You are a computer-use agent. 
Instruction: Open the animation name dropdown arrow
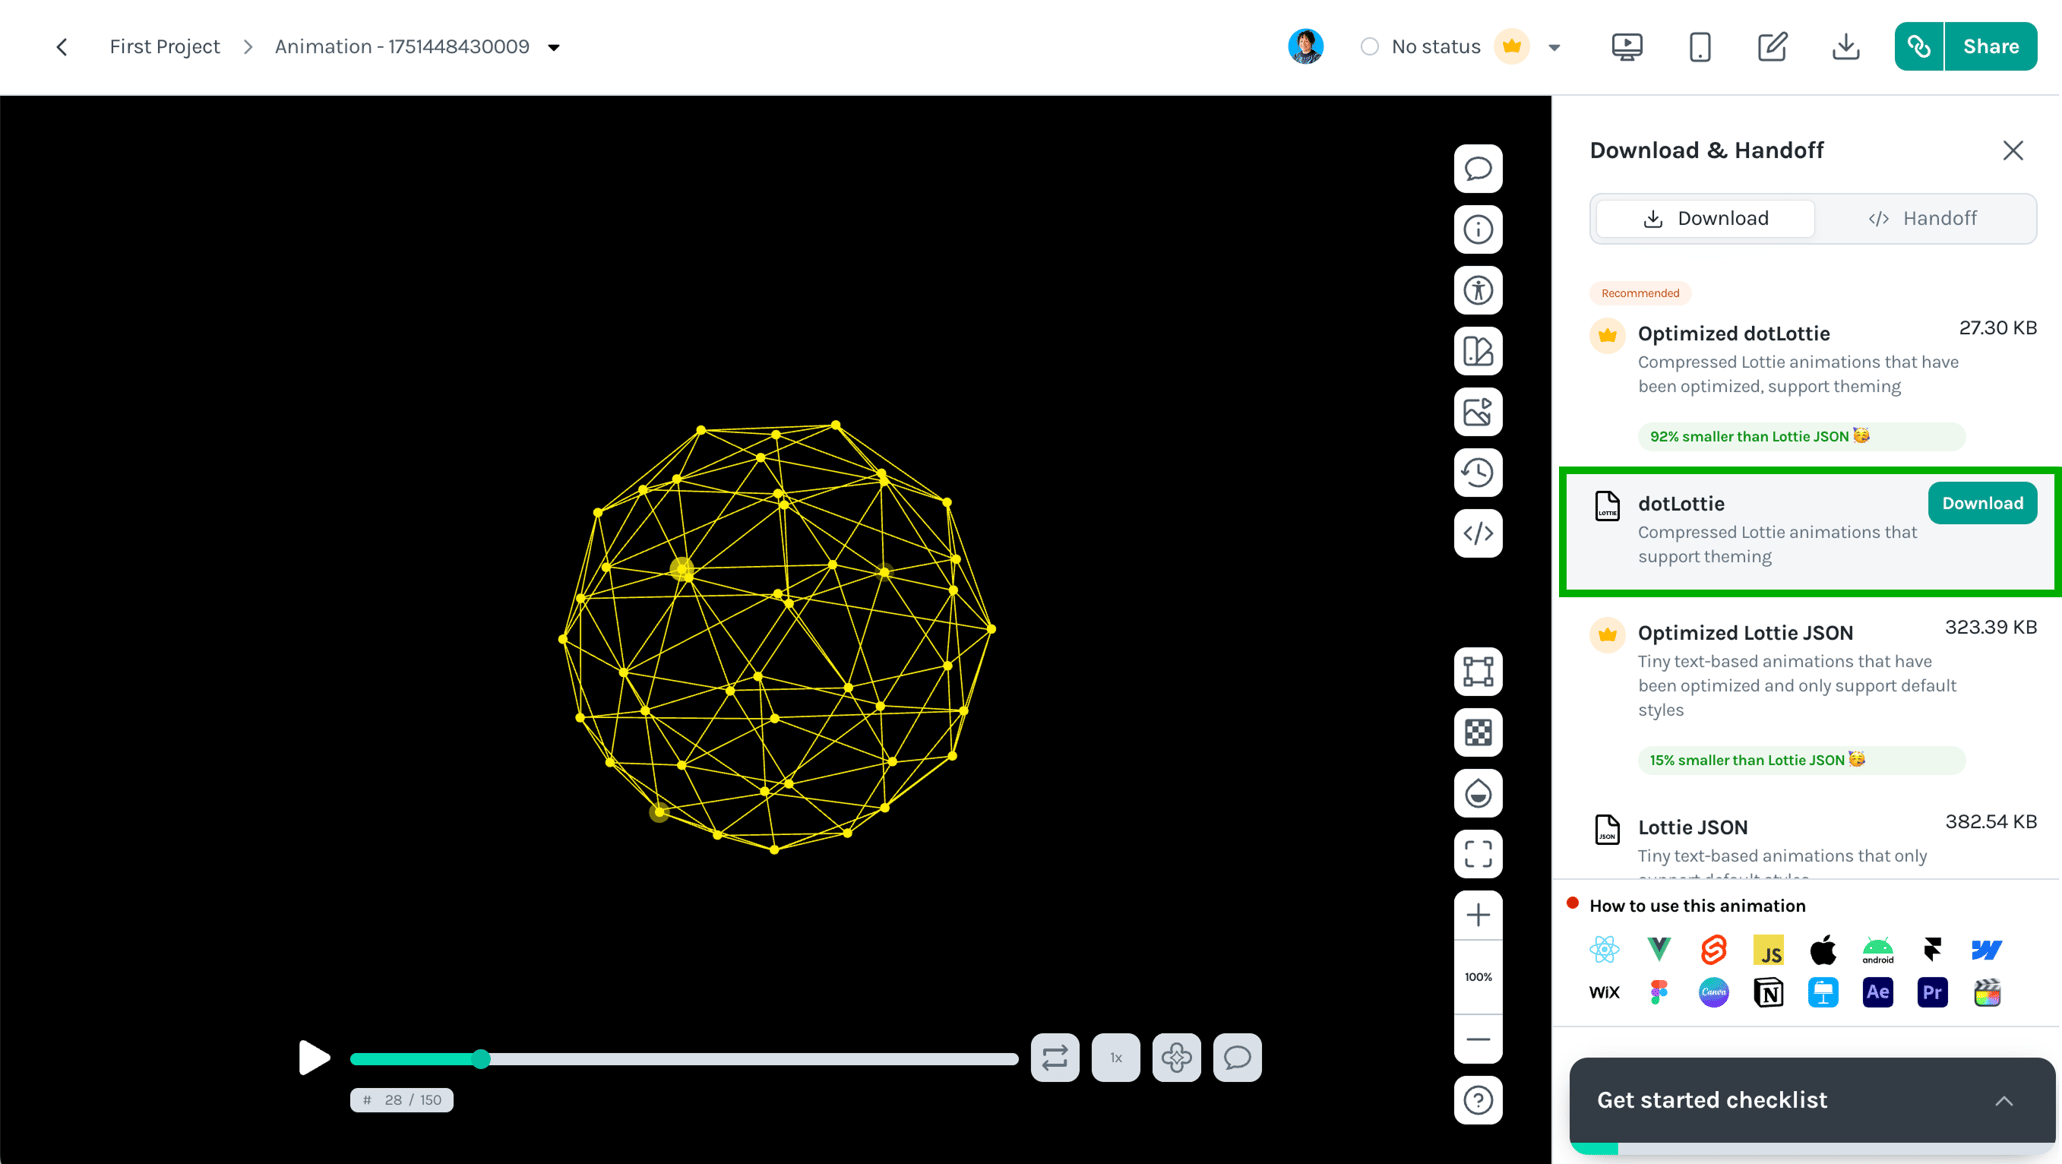point(554,47)
